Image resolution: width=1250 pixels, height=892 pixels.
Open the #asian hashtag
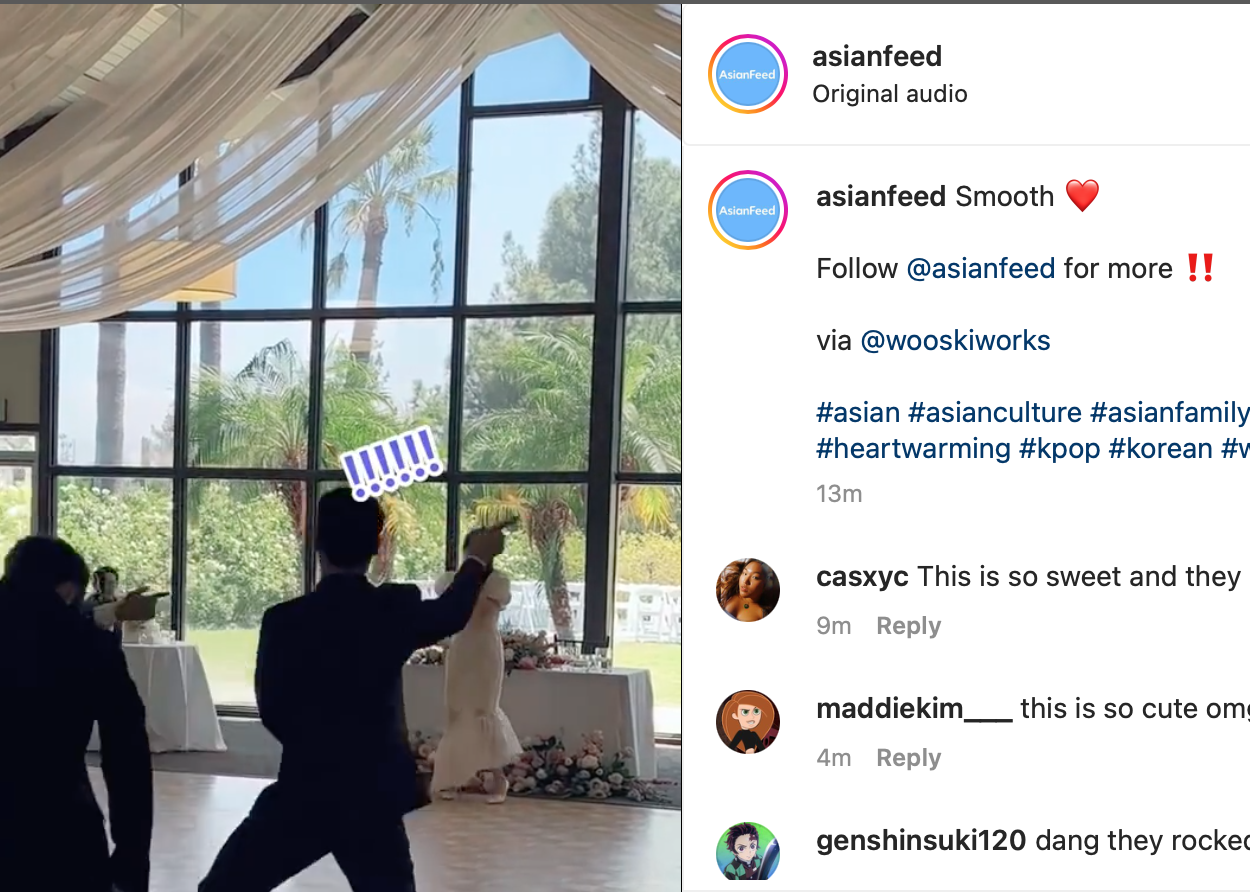point(858,413)
